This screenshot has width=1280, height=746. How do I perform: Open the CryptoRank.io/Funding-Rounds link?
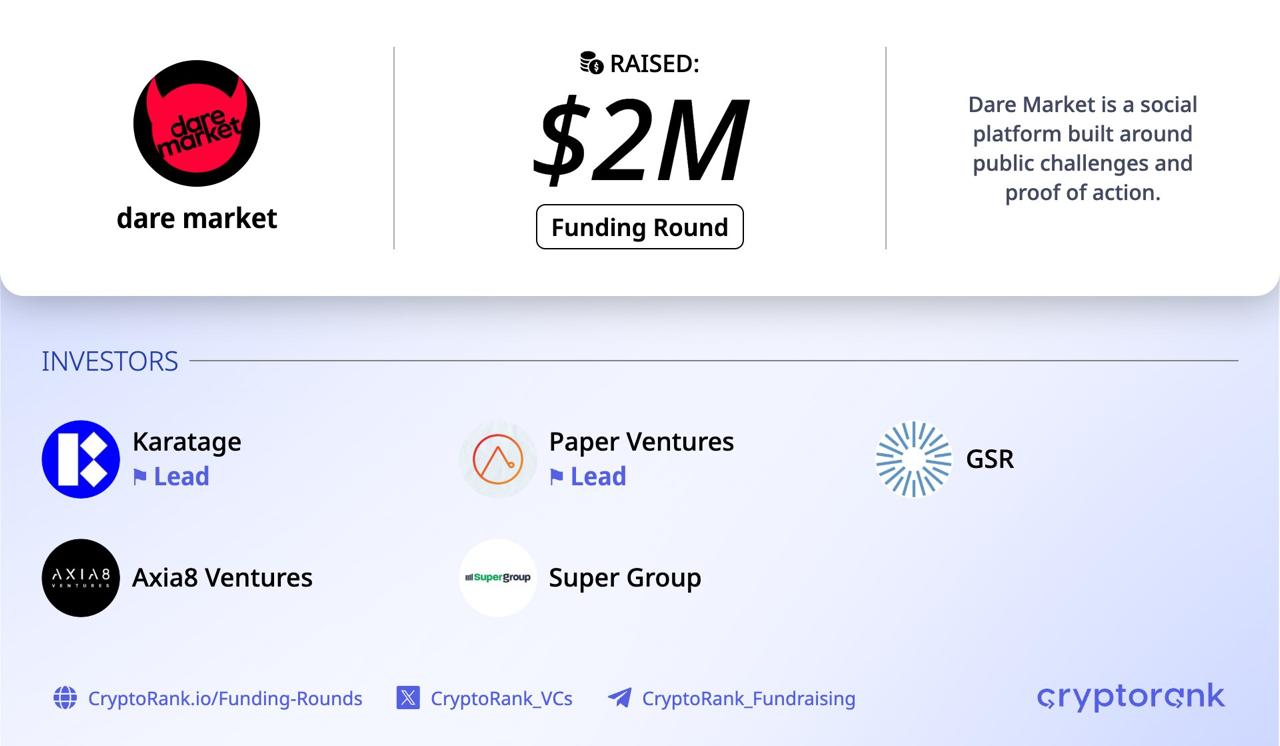click(225, 698)
